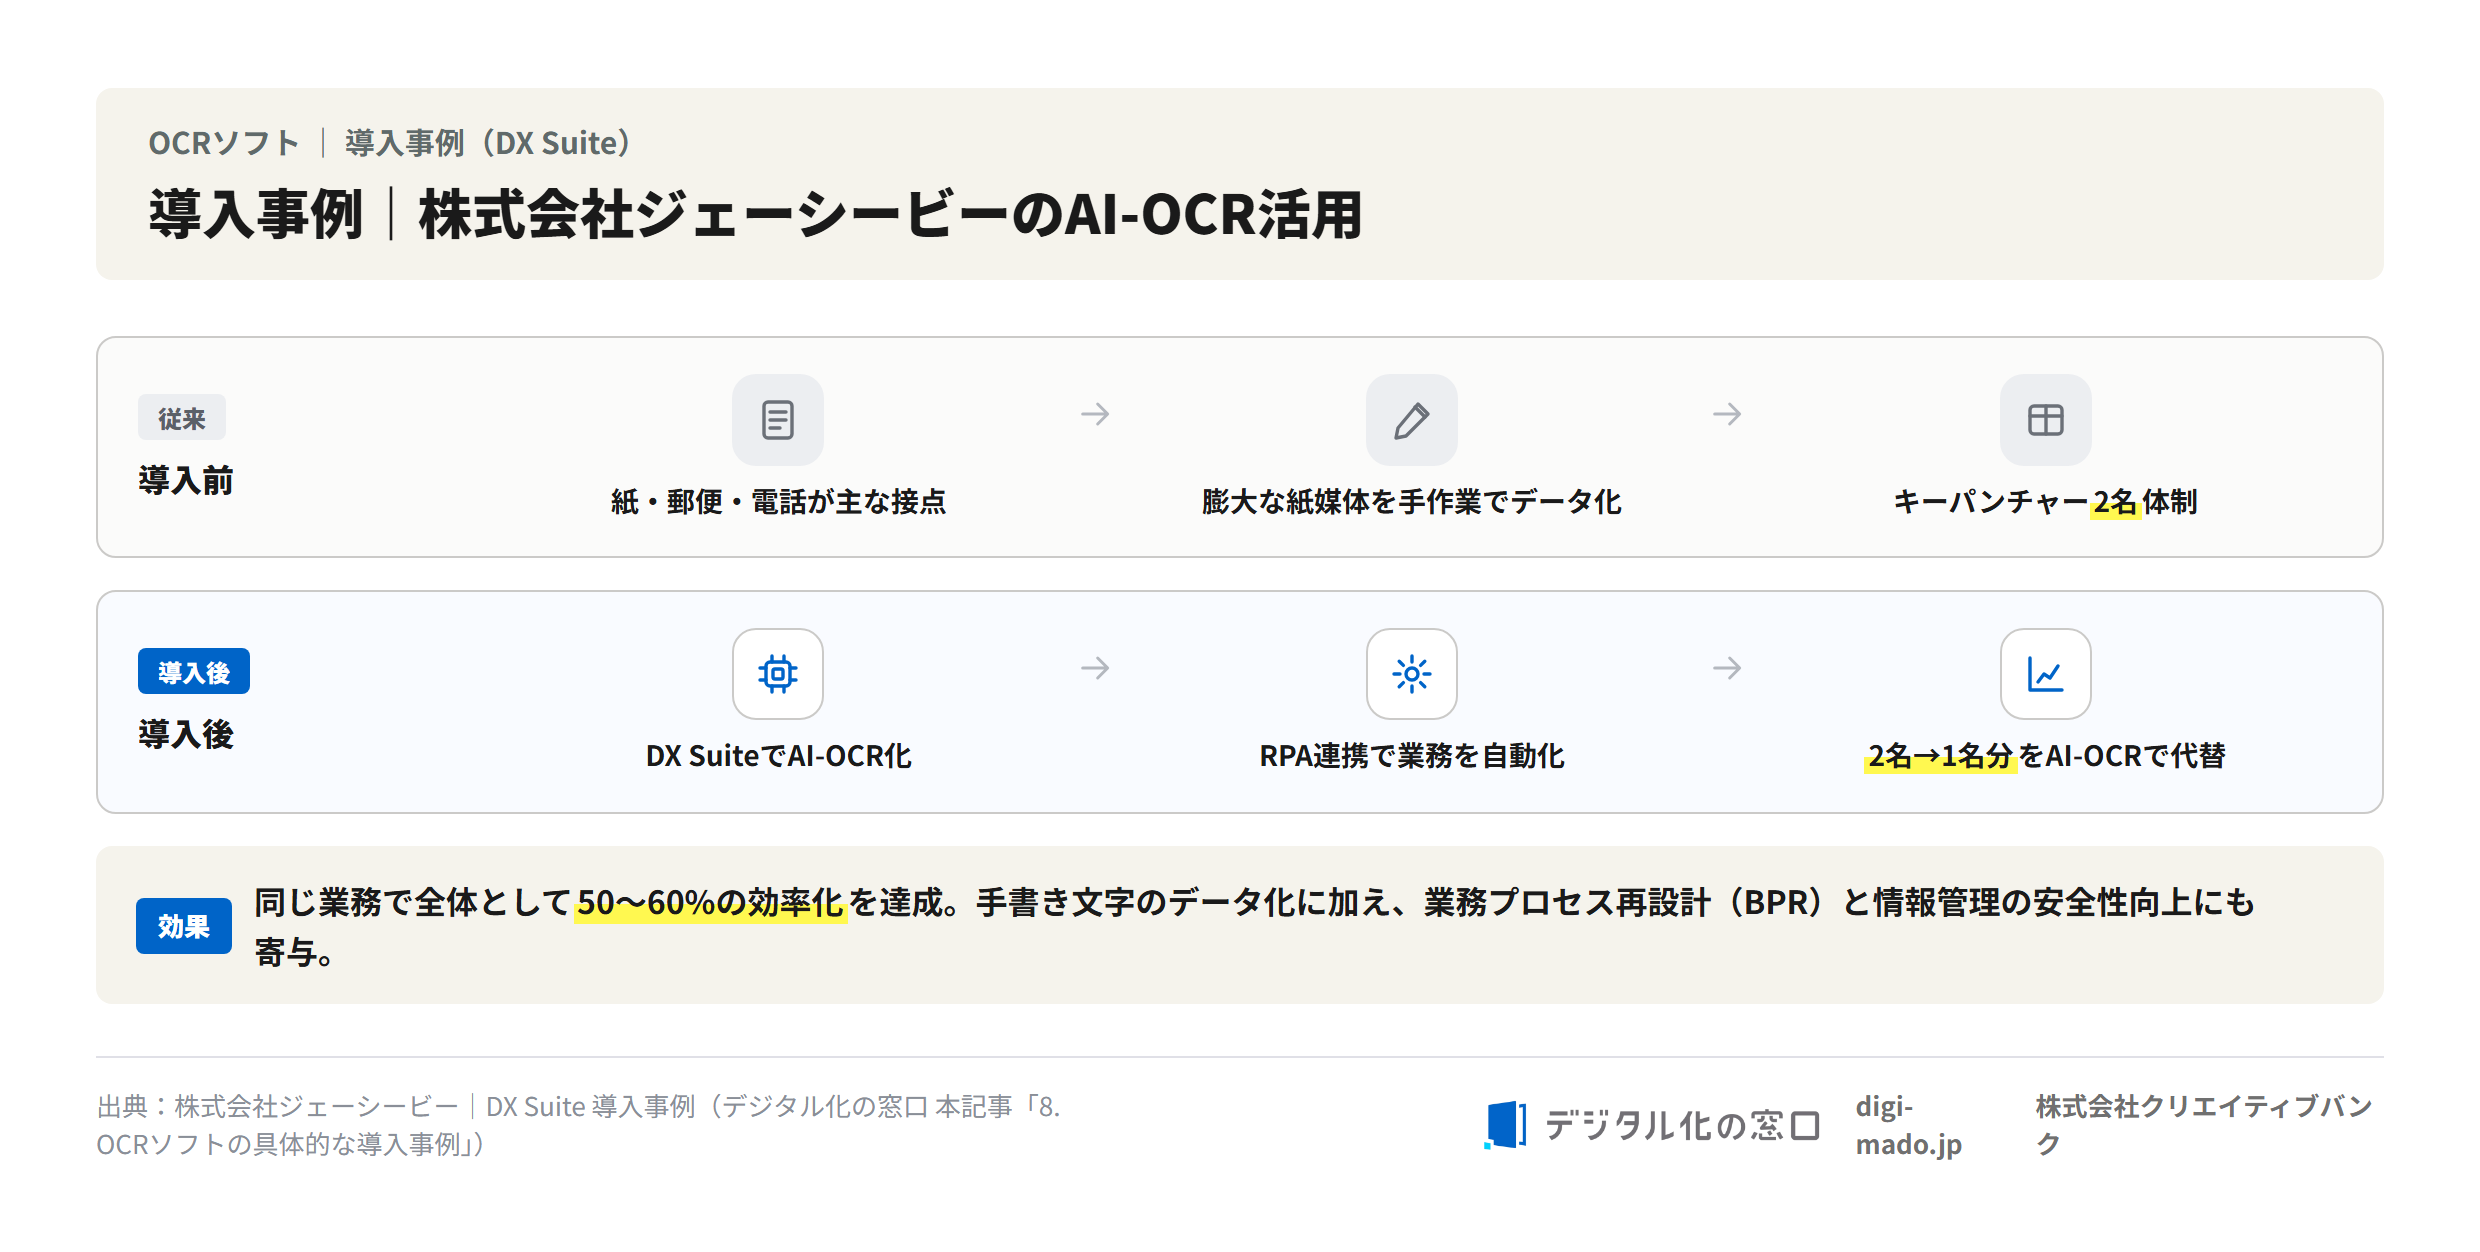Click the table icon above キーパンチャー2名体制
The width and height of the screenshot is (2480, 1252).
[2045, 420]
